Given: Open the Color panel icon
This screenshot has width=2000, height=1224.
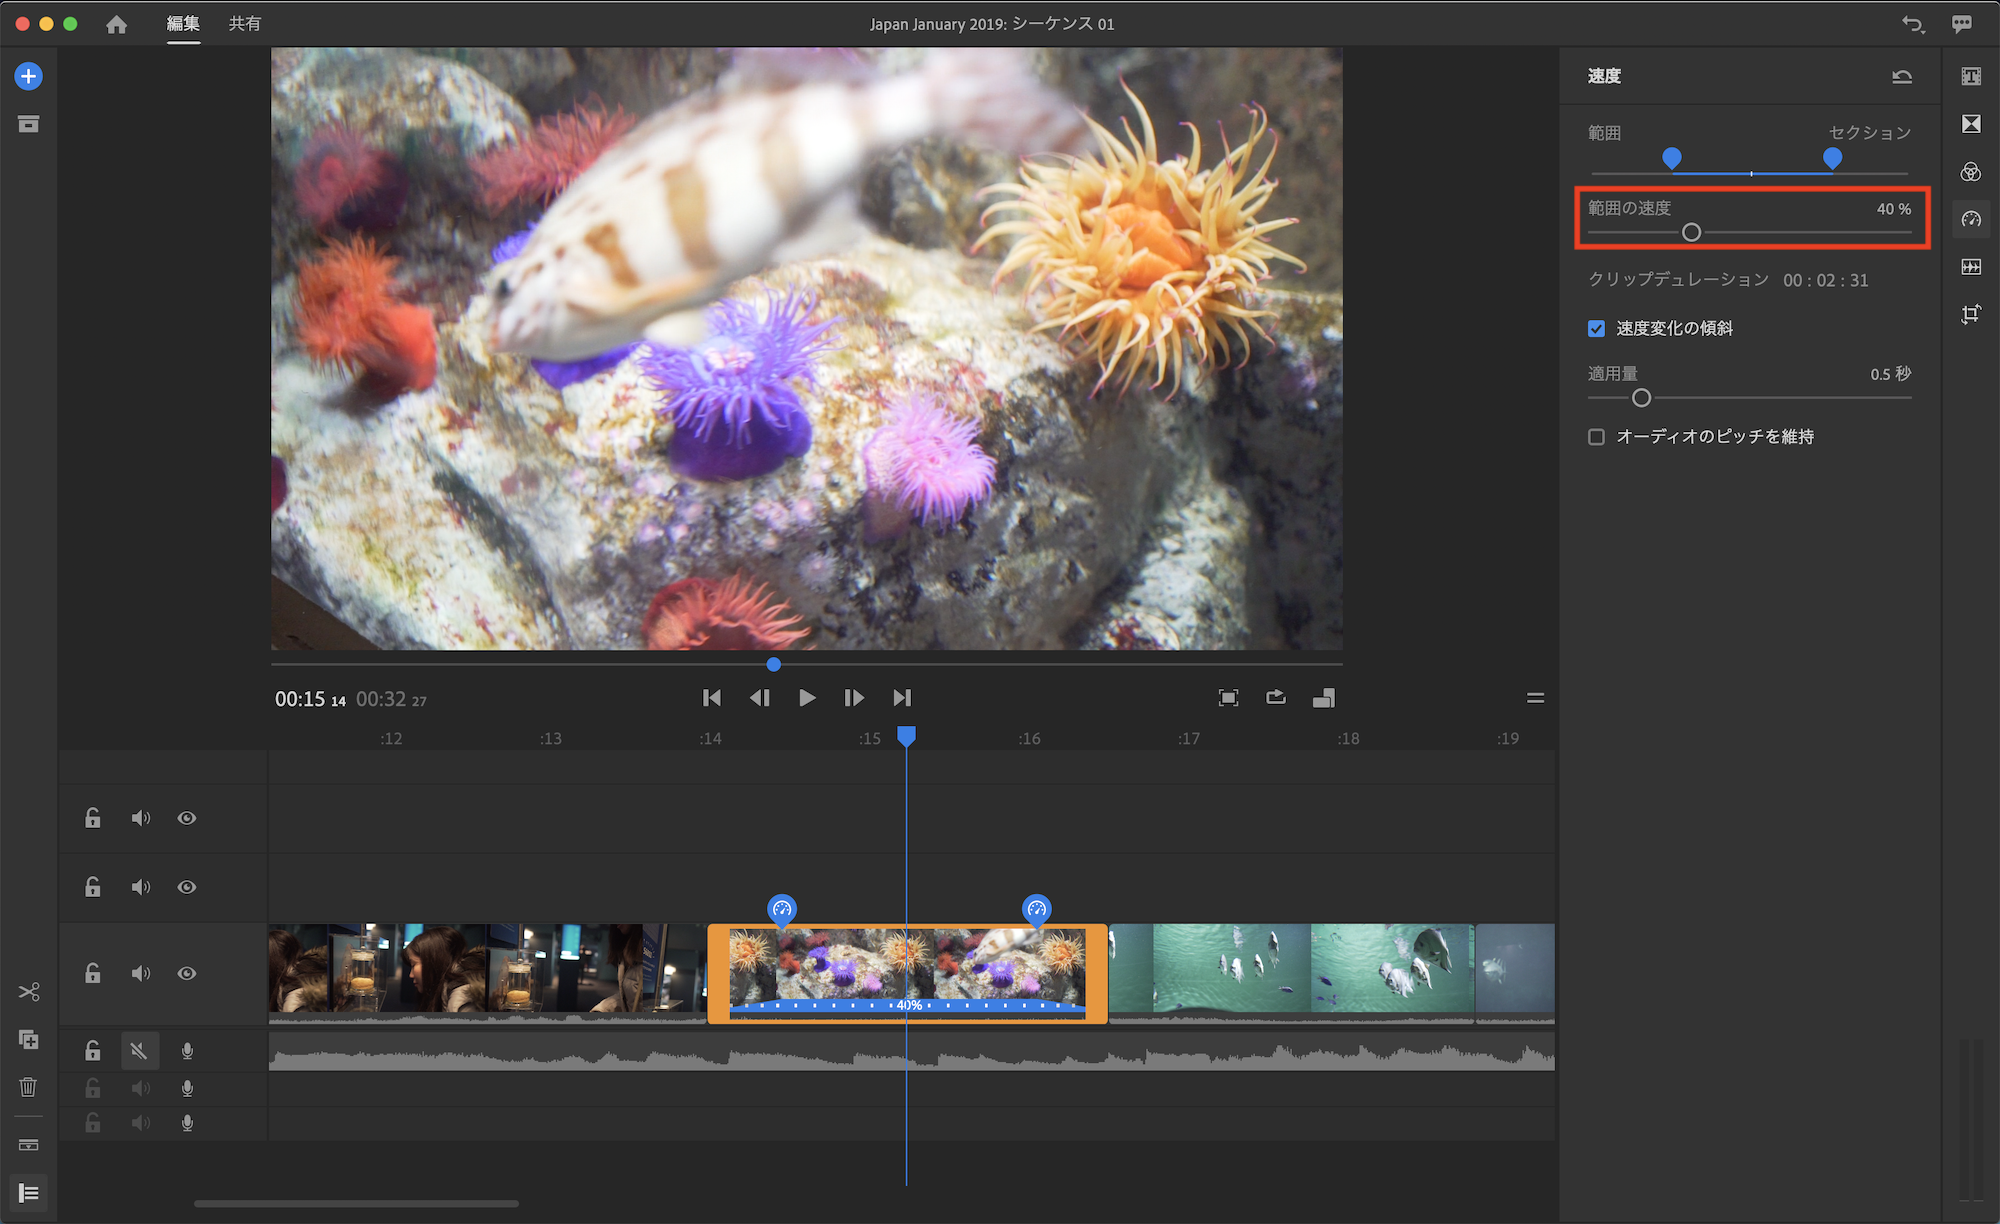Looking at the screenshot, I should pyautogui.click(x=1971, y=172).
